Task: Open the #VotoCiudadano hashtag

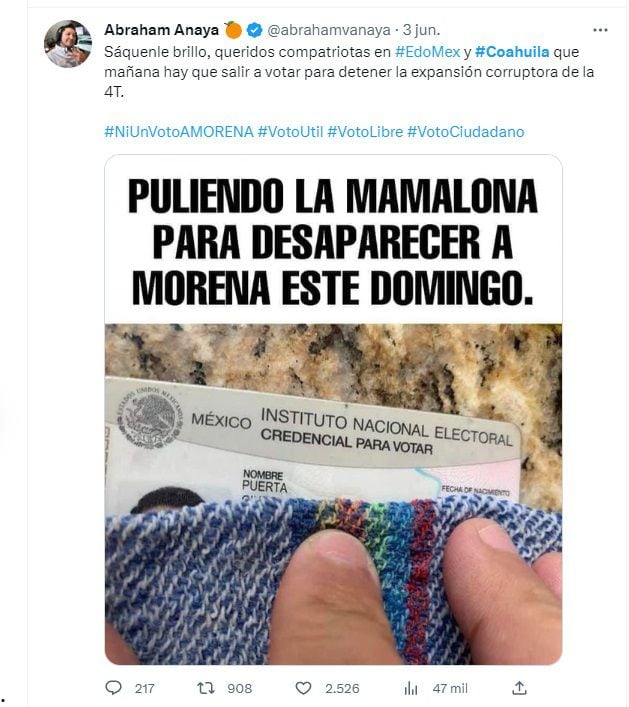Action: point(466,132)
